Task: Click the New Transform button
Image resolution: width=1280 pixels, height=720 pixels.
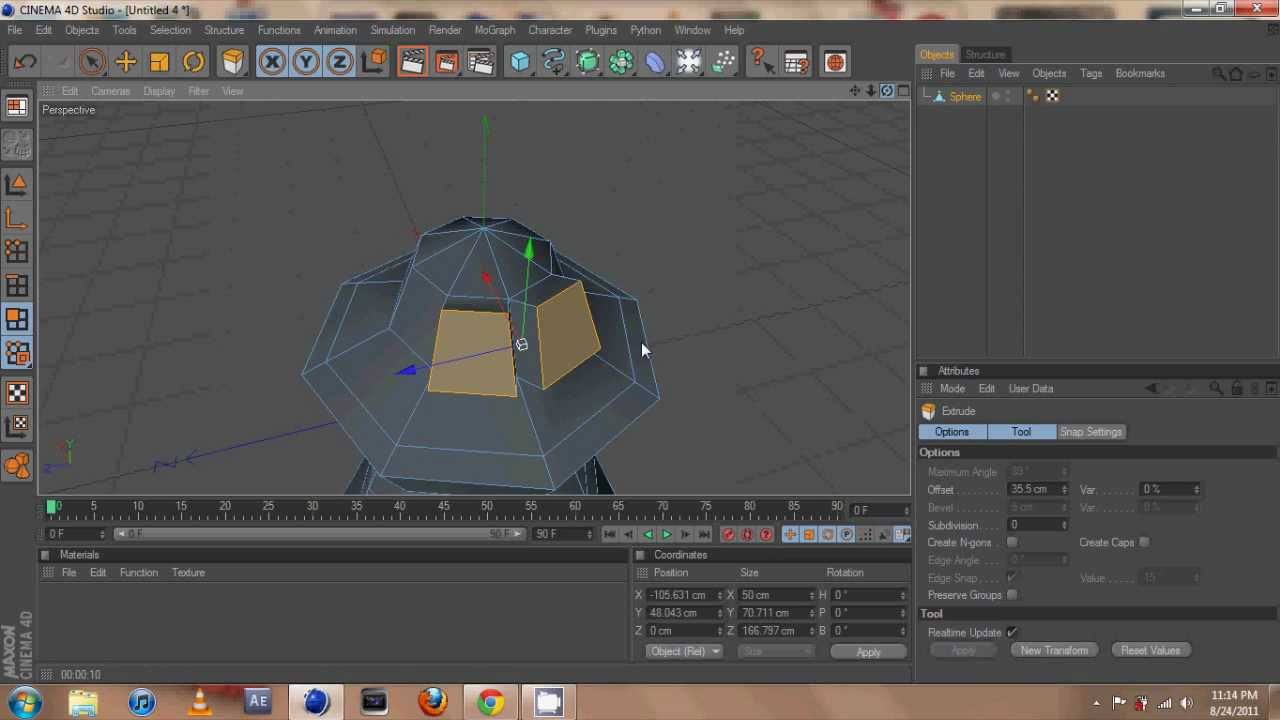Action: (x=1054, y=650)
